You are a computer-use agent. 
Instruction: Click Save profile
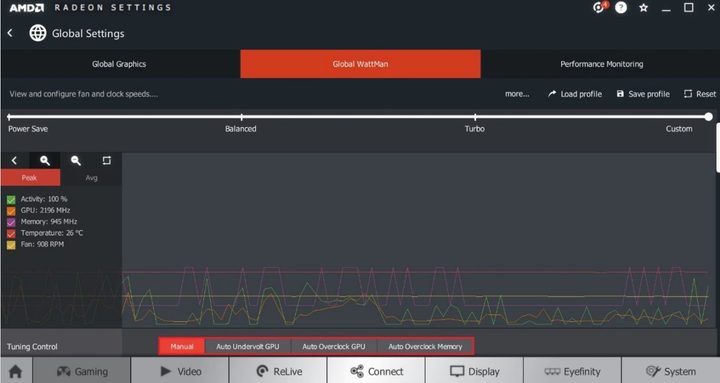pyautogui.click(x=643, y=94)
